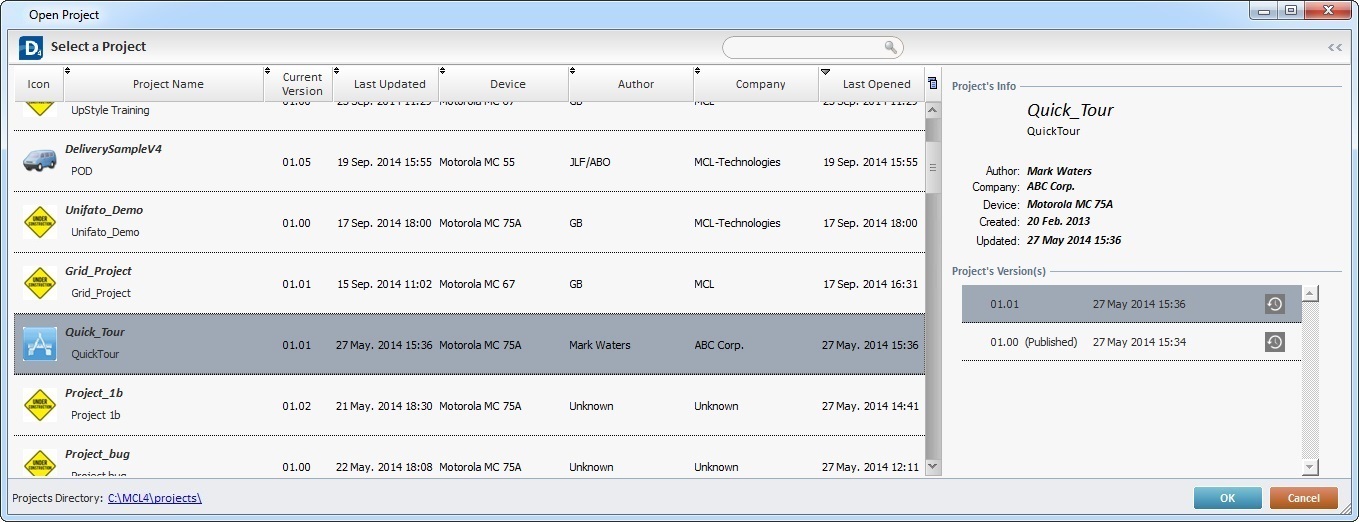
Task: Collapse the Project's Info panel with the double chevron
Action: pyautogui.click(x=1334, y=47)
